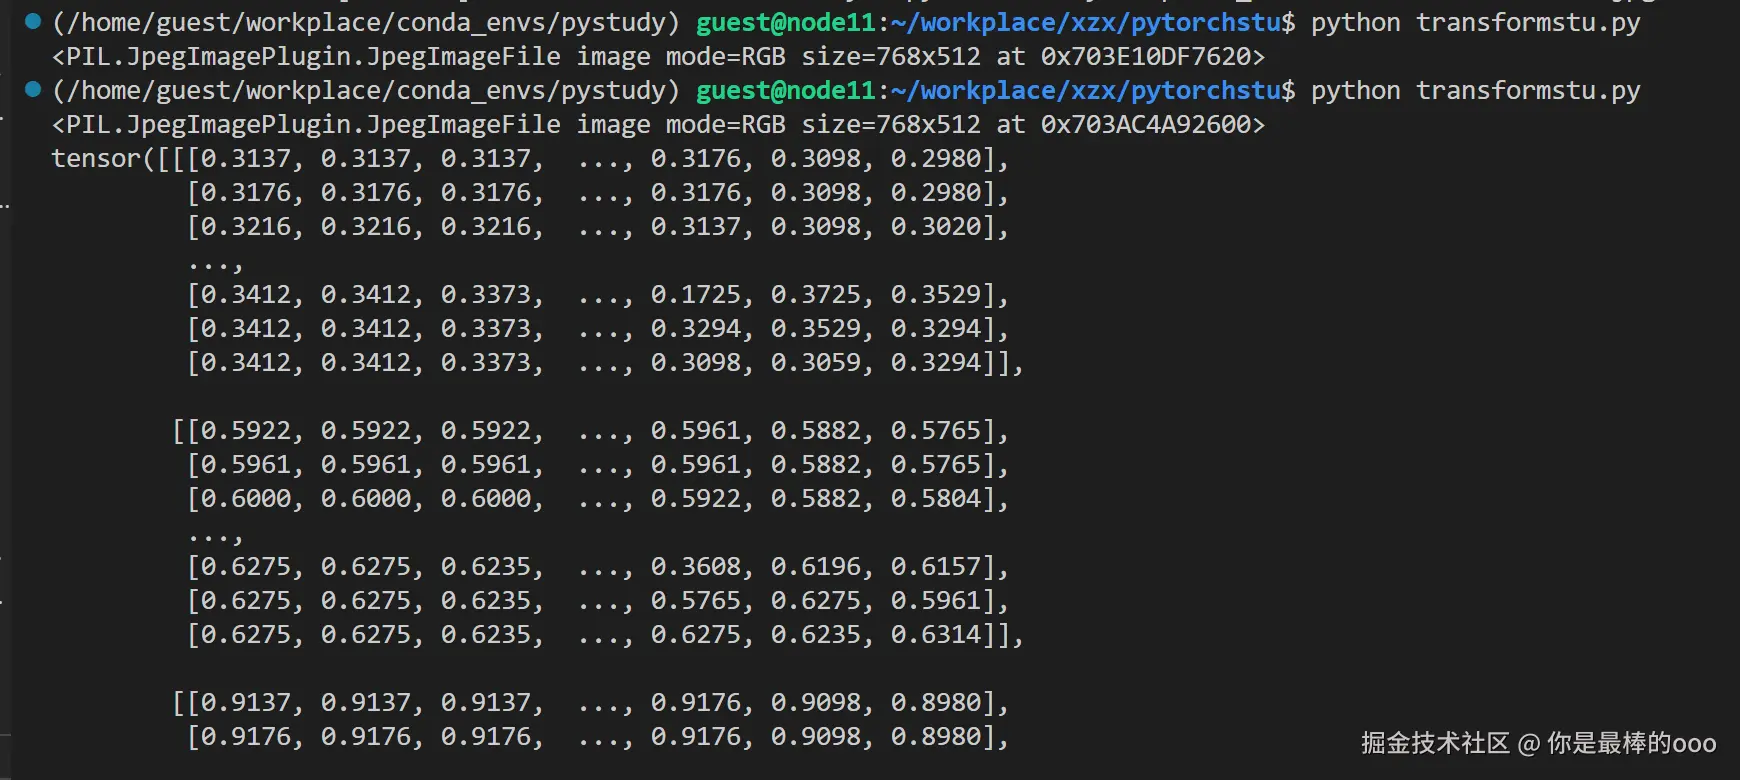Click the second ~/workplace/xzx/pytorchstu directory path
1740x780 pixels.
pos(1085,90)
